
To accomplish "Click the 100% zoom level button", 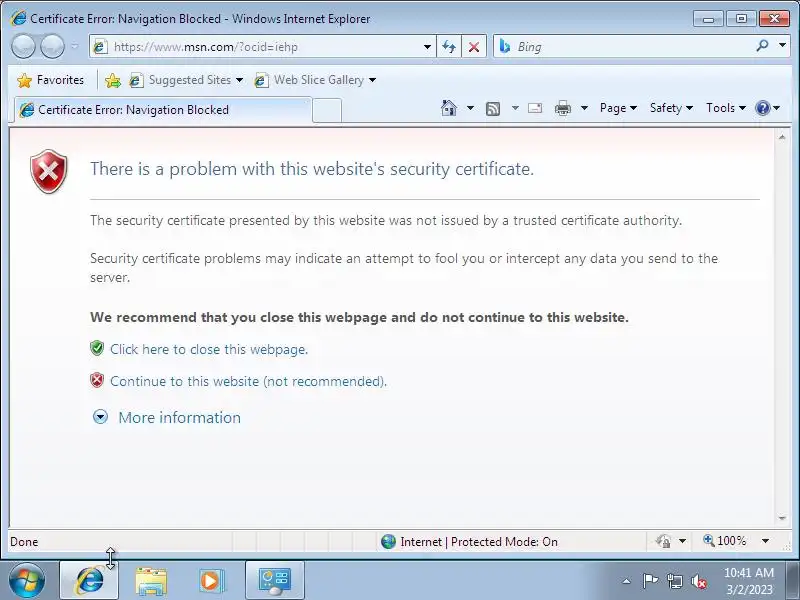I will click(x=724, y=541).
